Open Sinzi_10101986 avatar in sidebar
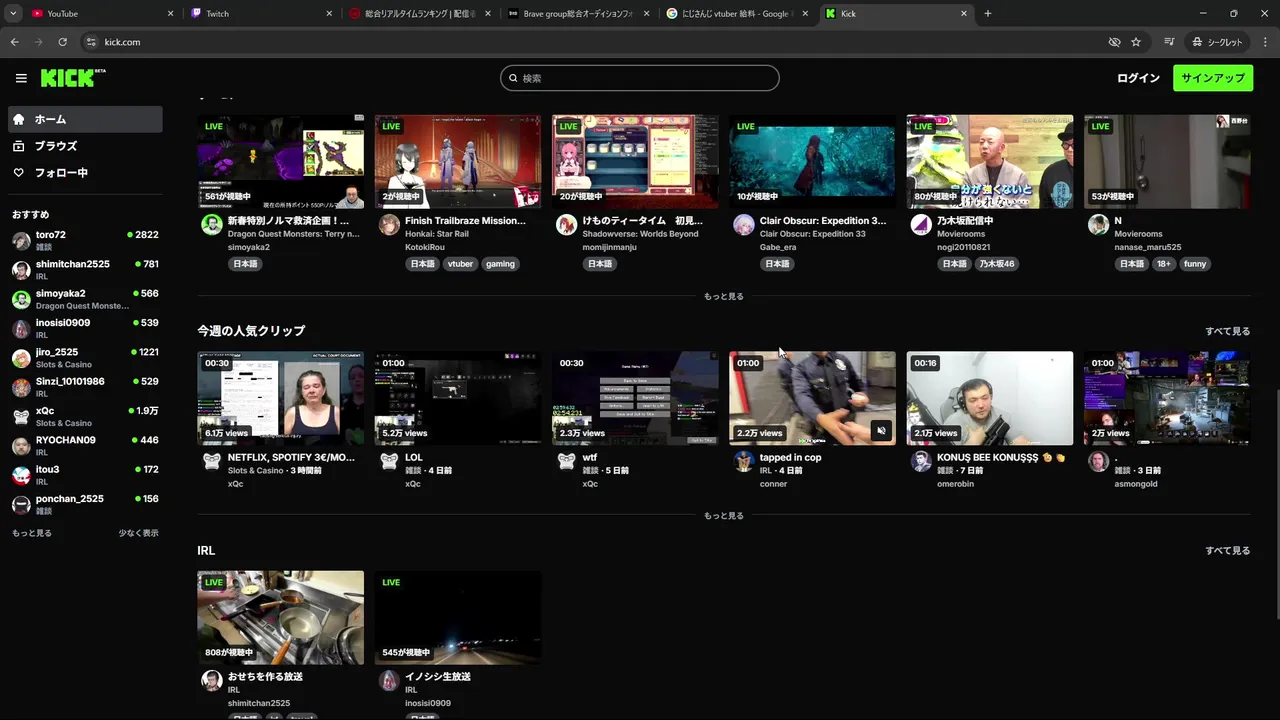This screenshot has width=1280, height=720. point(21,387)
